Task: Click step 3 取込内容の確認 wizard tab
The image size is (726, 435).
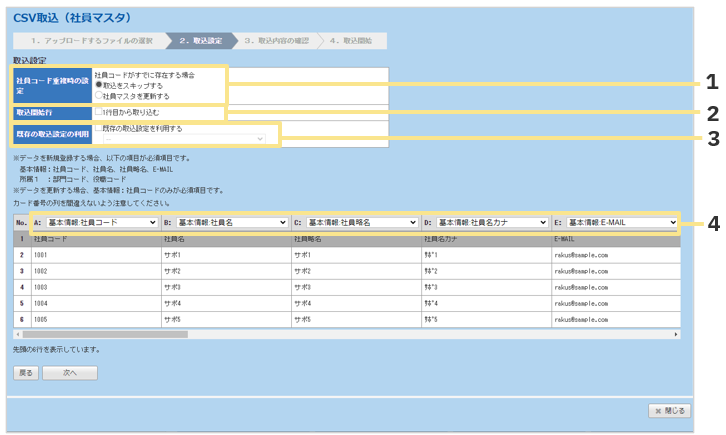Action: tap(277, 41)
